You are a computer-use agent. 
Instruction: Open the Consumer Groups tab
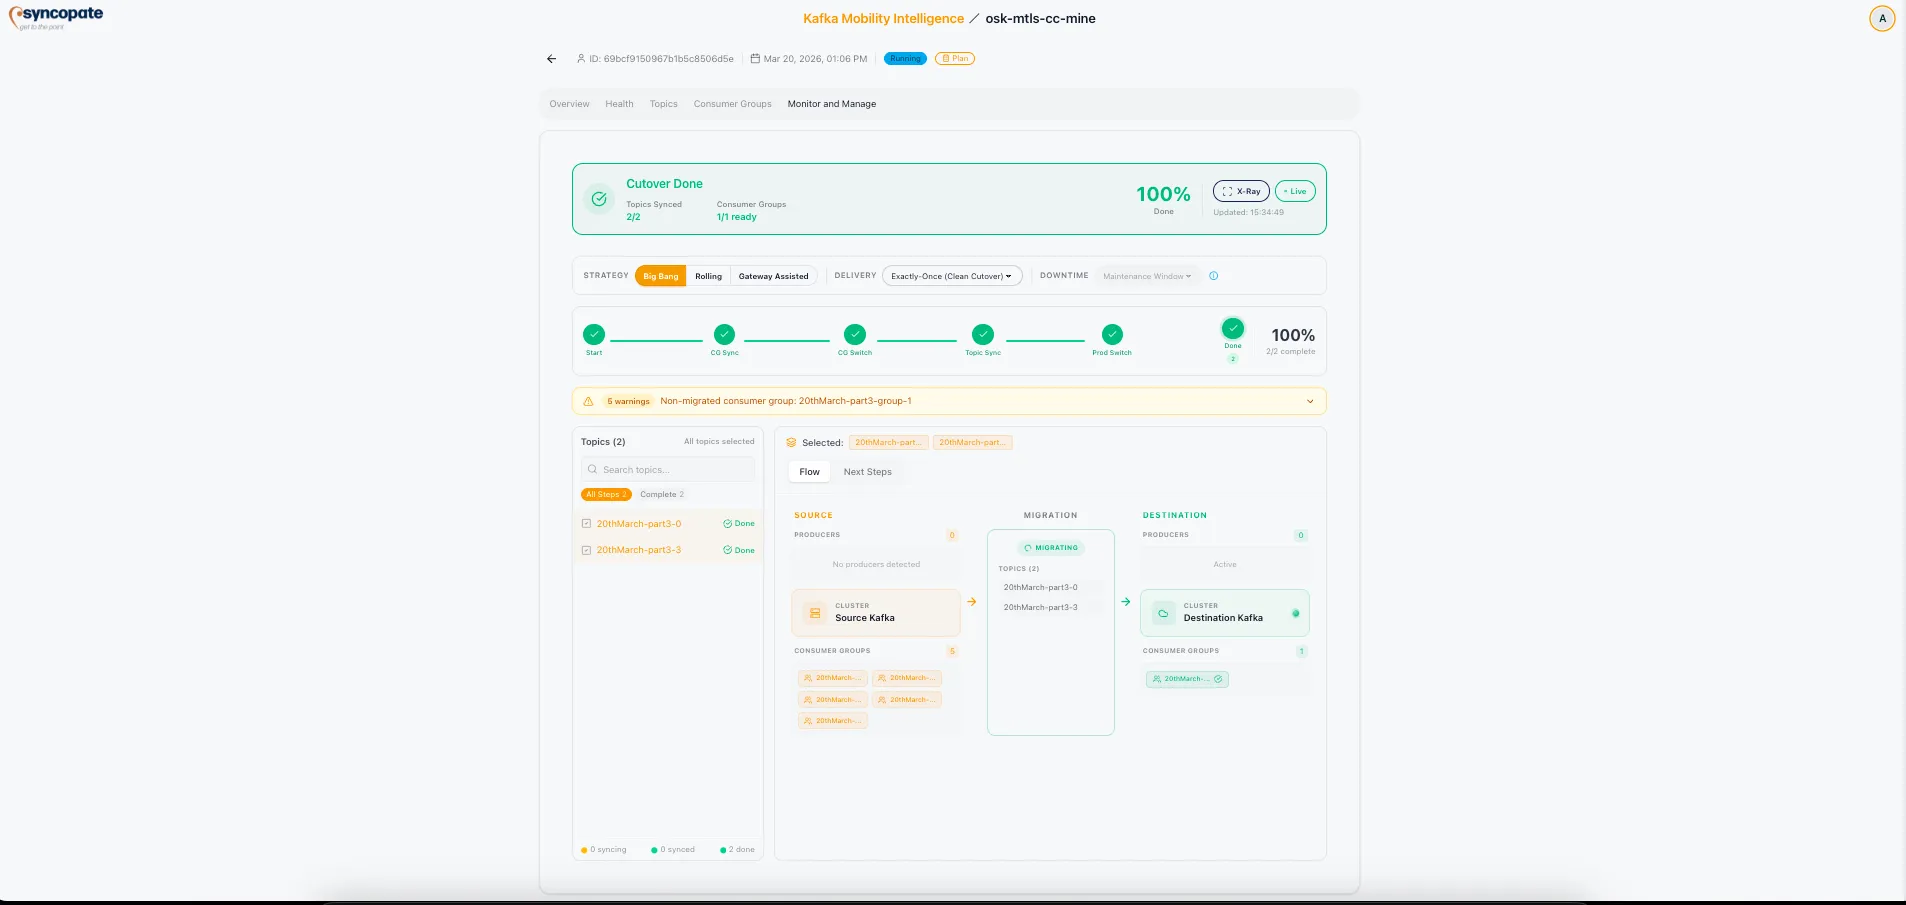coord(732,104)
